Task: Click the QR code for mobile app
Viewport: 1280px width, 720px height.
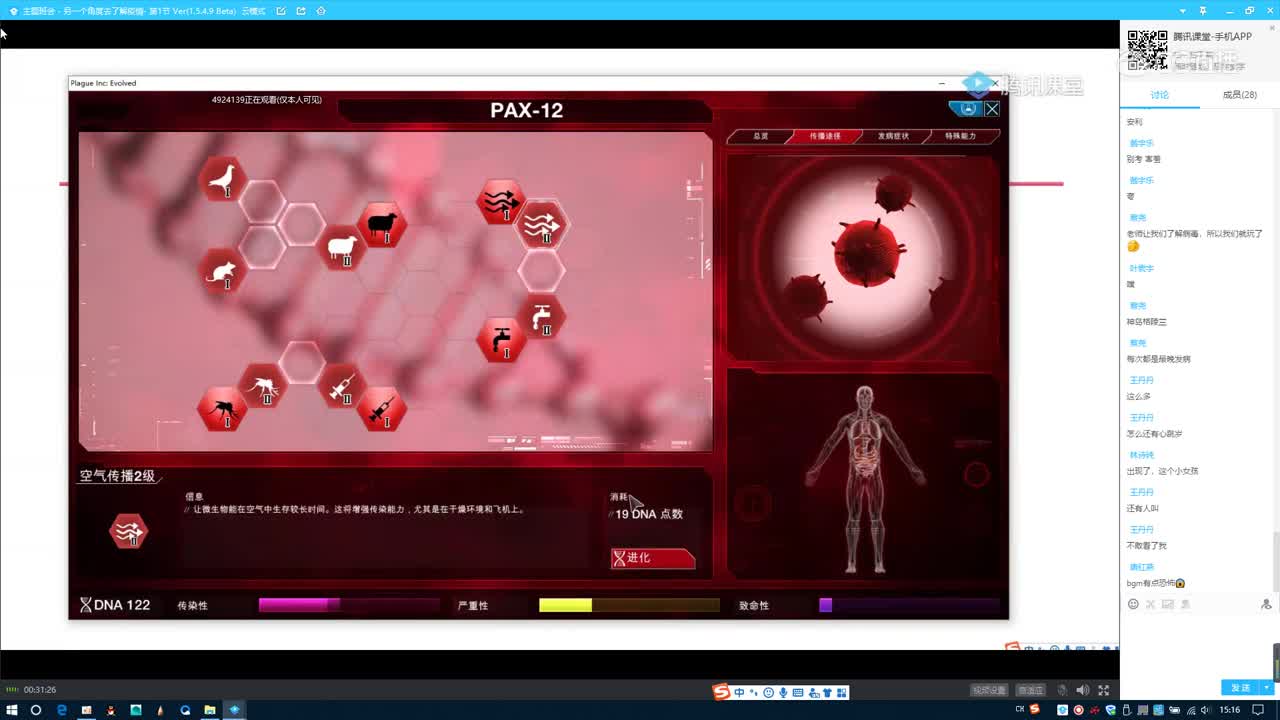Action: pos(1147,50)
